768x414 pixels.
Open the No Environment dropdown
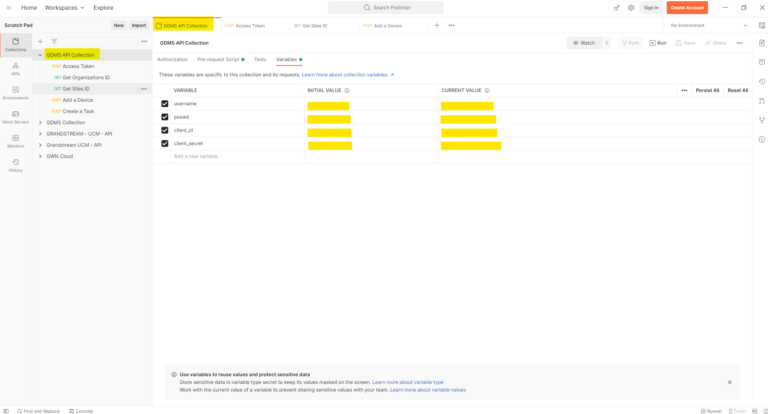pyautogui.click(x=709, y=25)
